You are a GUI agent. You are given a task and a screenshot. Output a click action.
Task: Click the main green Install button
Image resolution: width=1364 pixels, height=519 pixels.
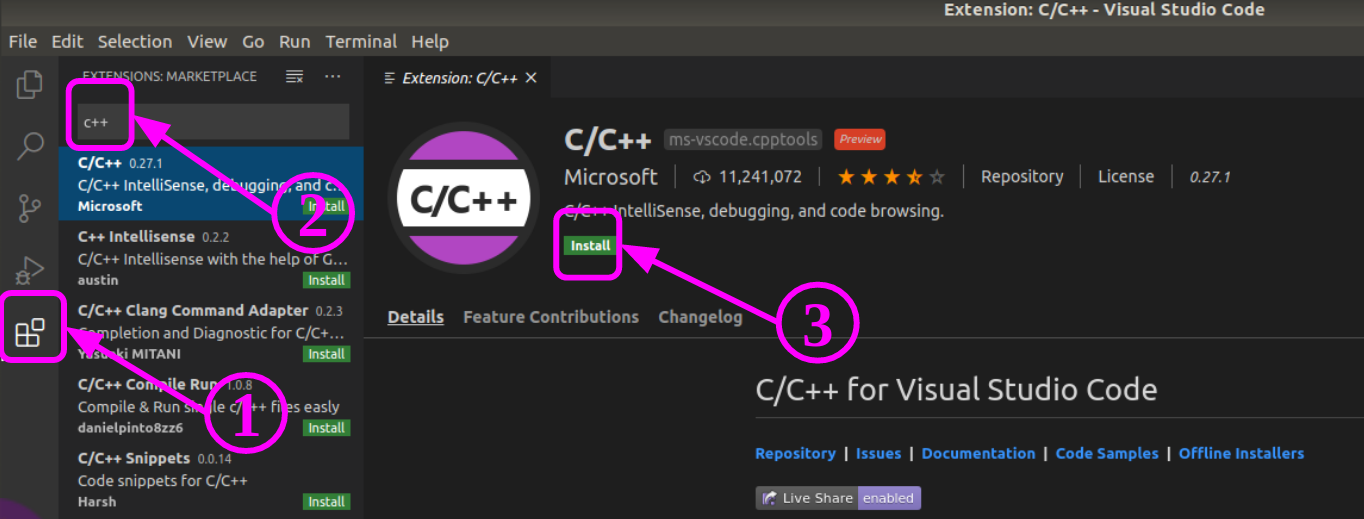click(x=590, y=246)
